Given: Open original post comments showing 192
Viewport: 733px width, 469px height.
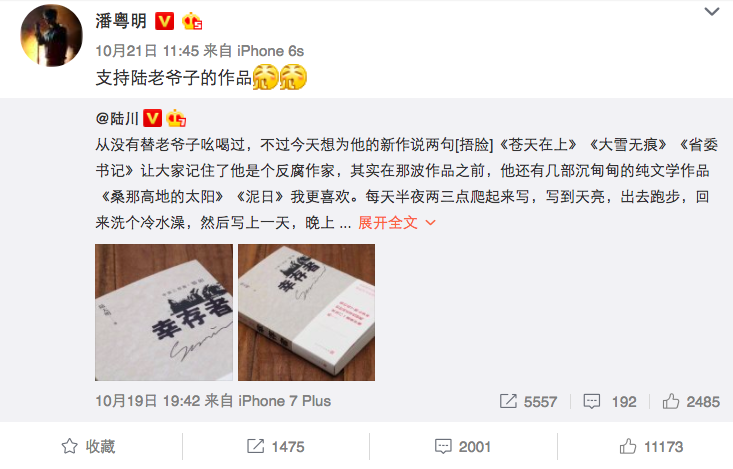Looking at the screenshot, I should pyautogui.click(x=610, y=401).
